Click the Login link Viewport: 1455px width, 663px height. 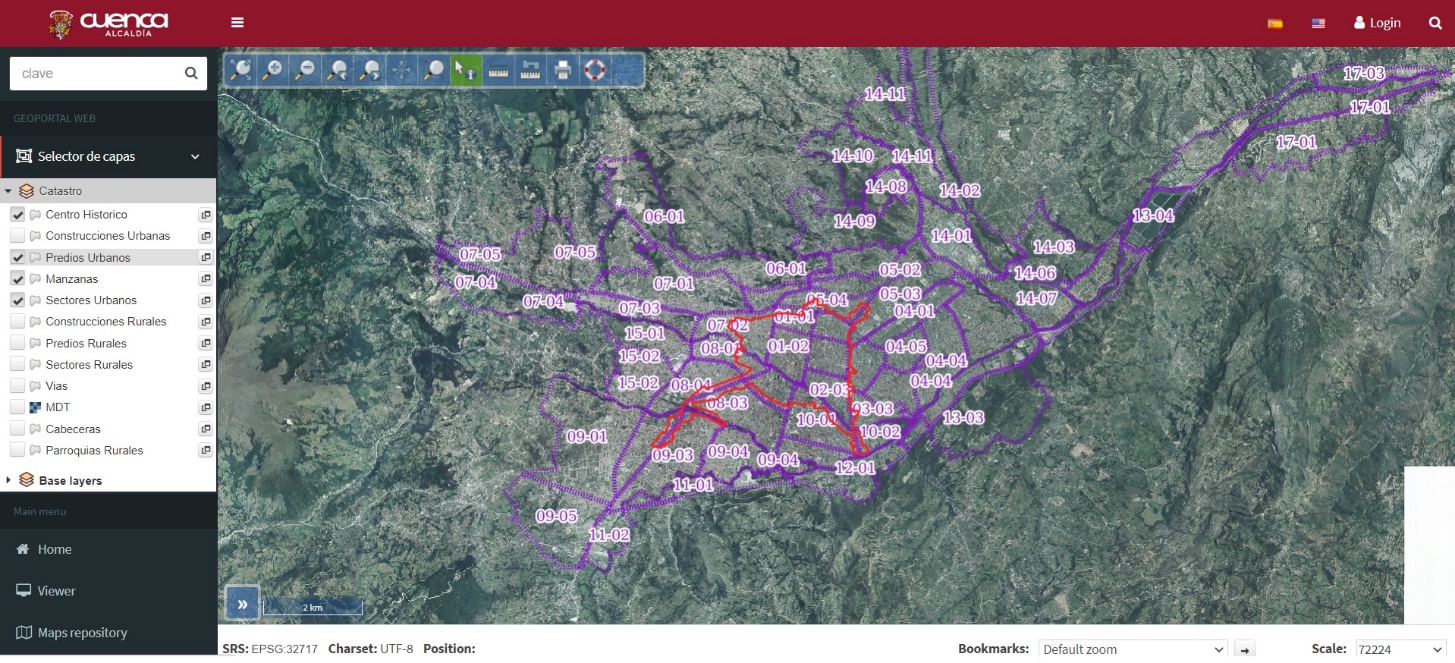pos(1377,23)
